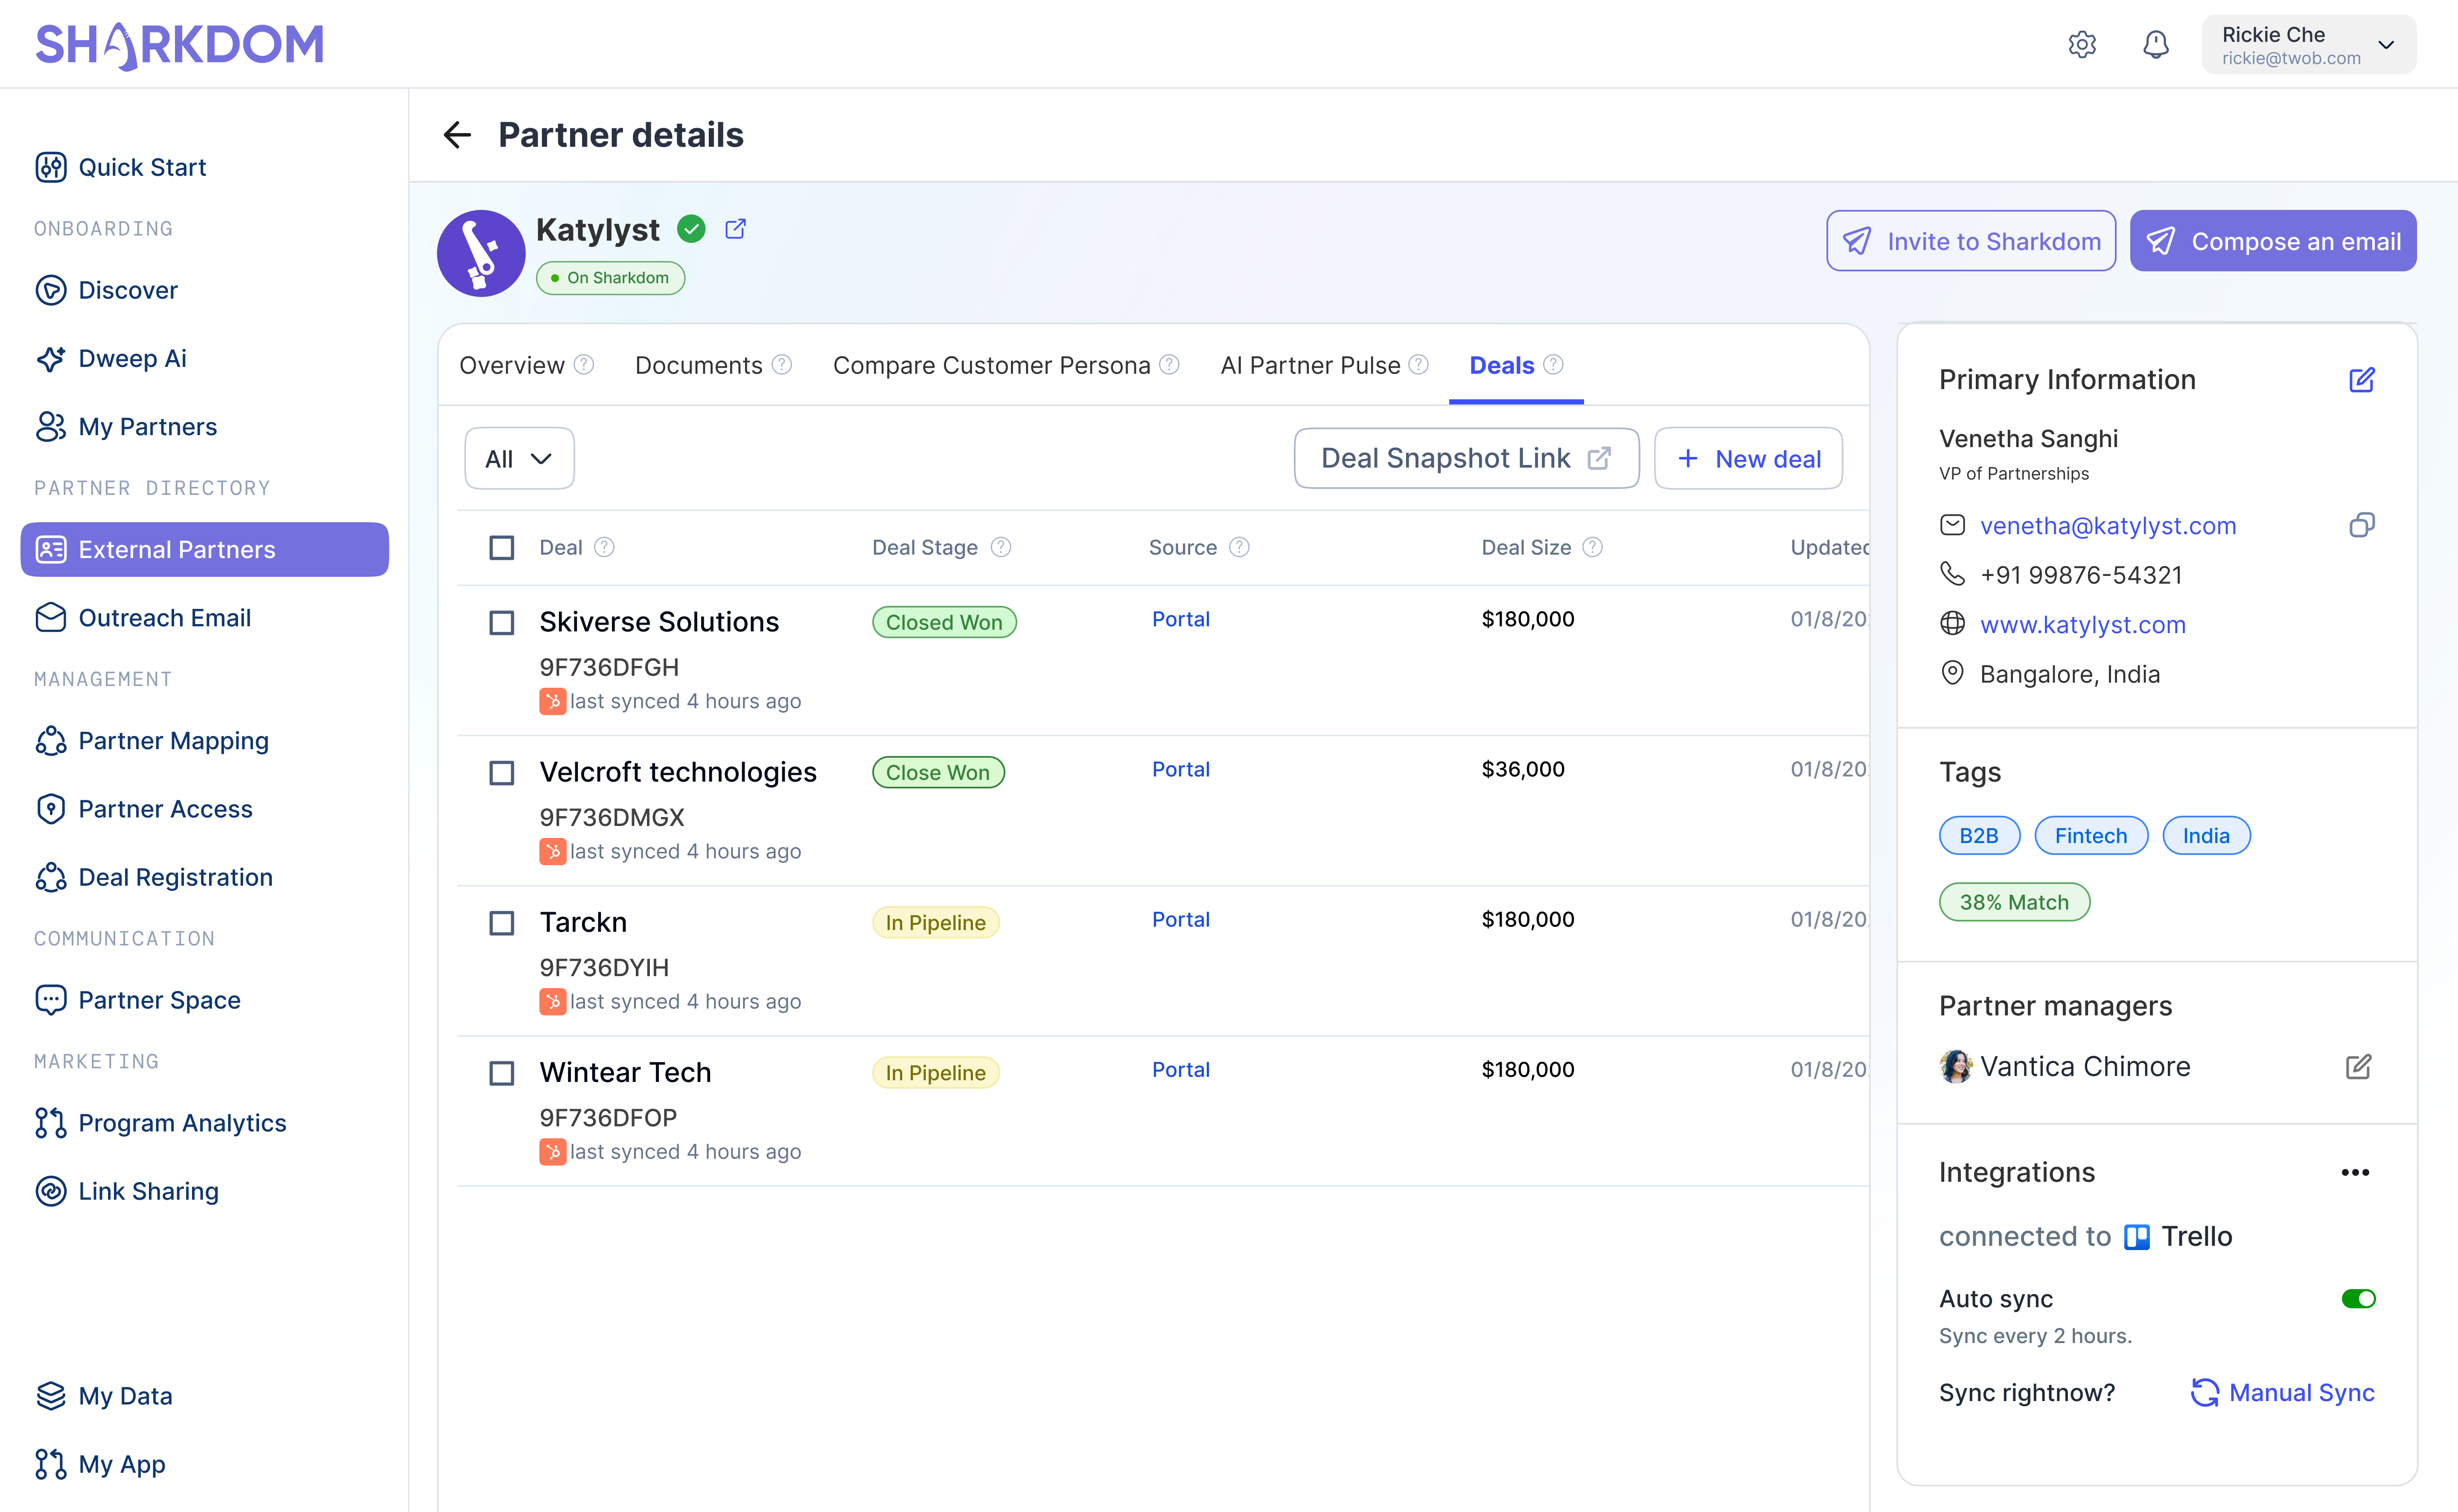Click the back arrow beside Partner details
Screen dimensions: 2458x1512
coord(457,135)
